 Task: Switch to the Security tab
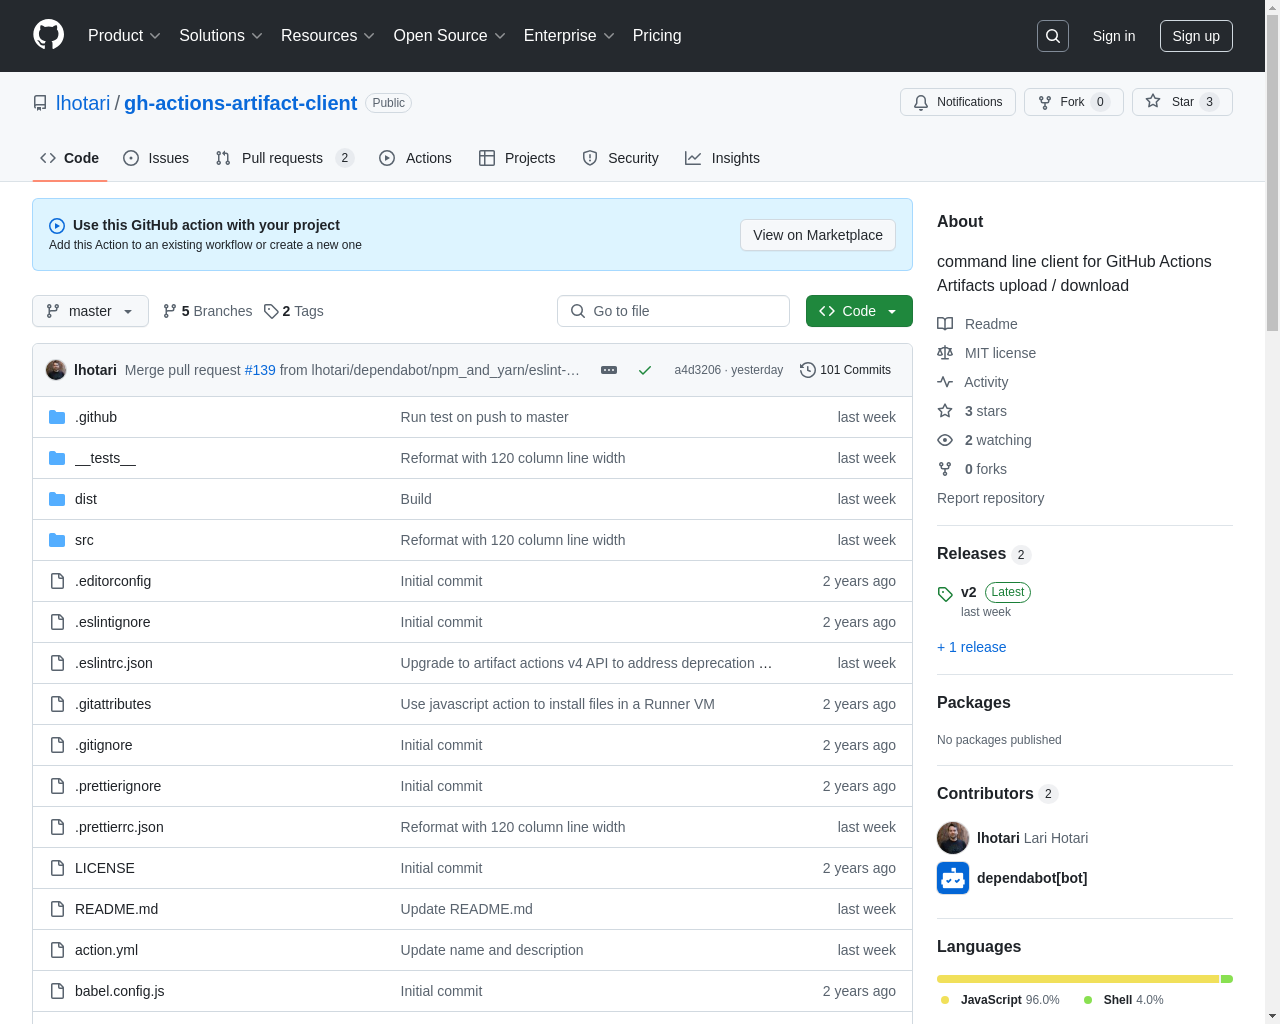tap(621, 158)
